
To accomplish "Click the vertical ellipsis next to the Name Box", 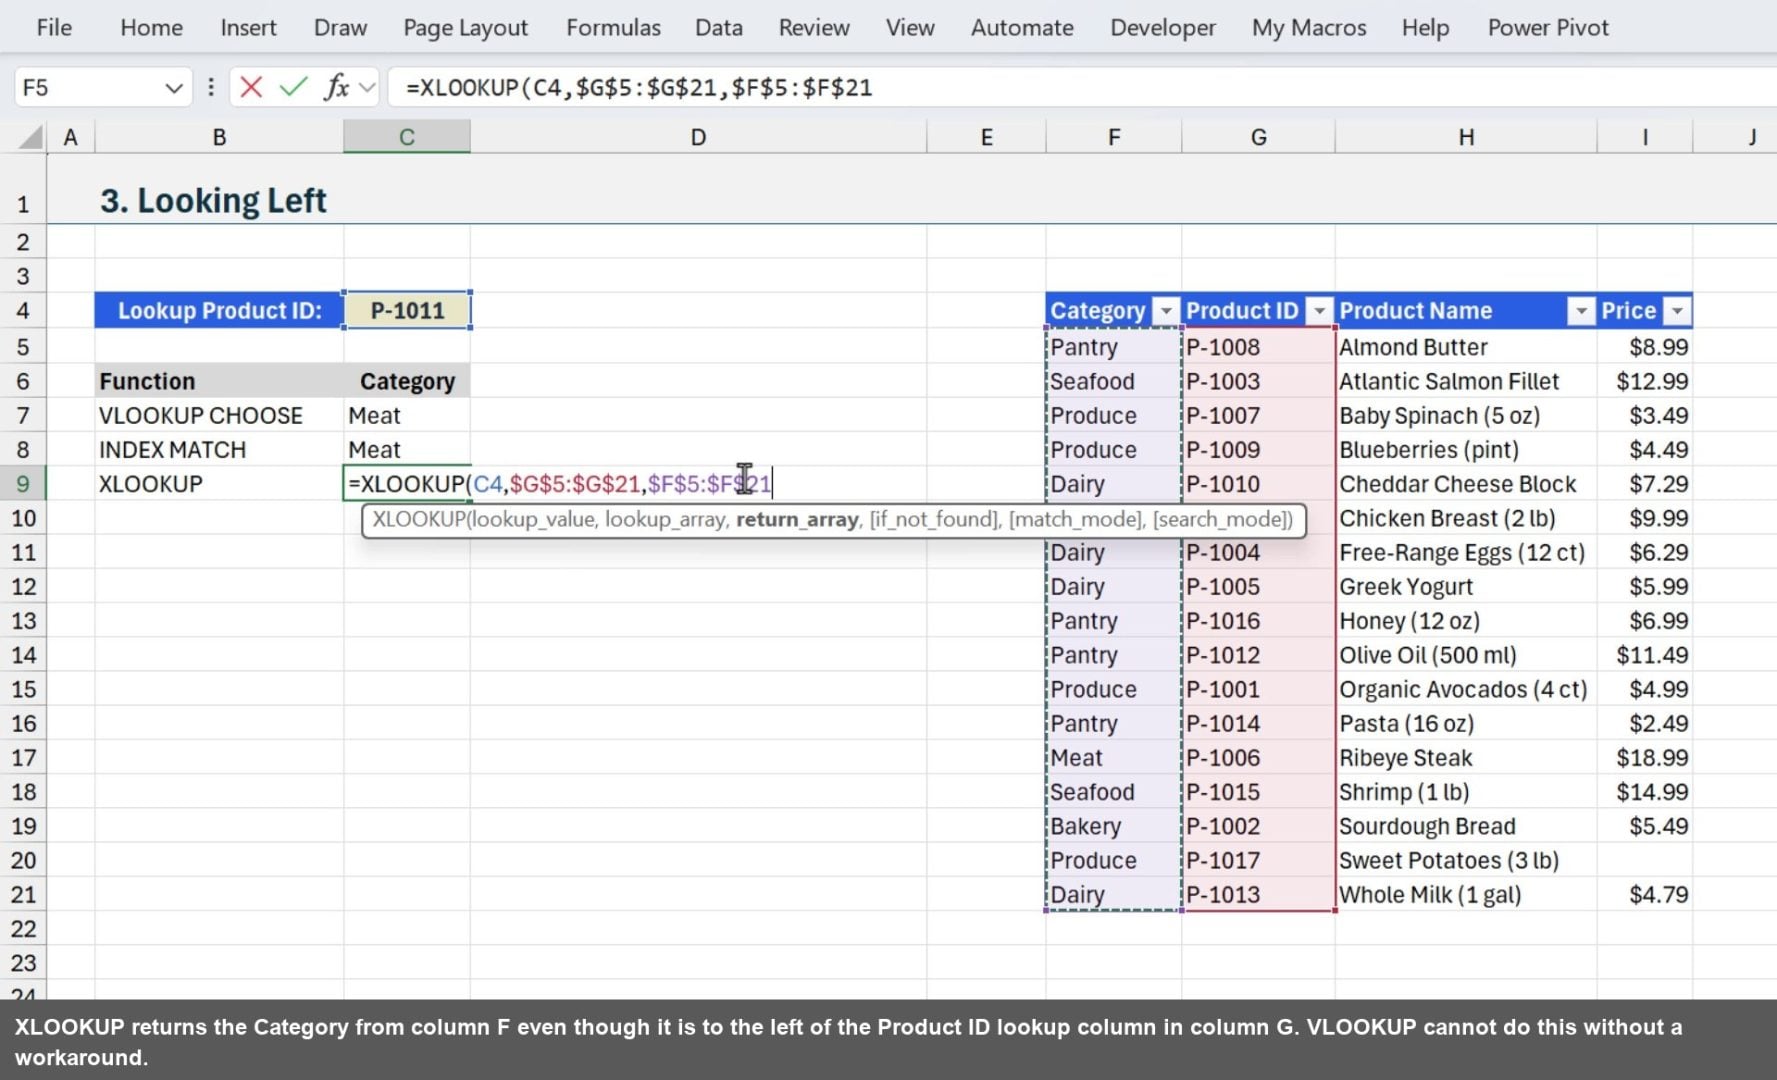I will tap(210, 87).
